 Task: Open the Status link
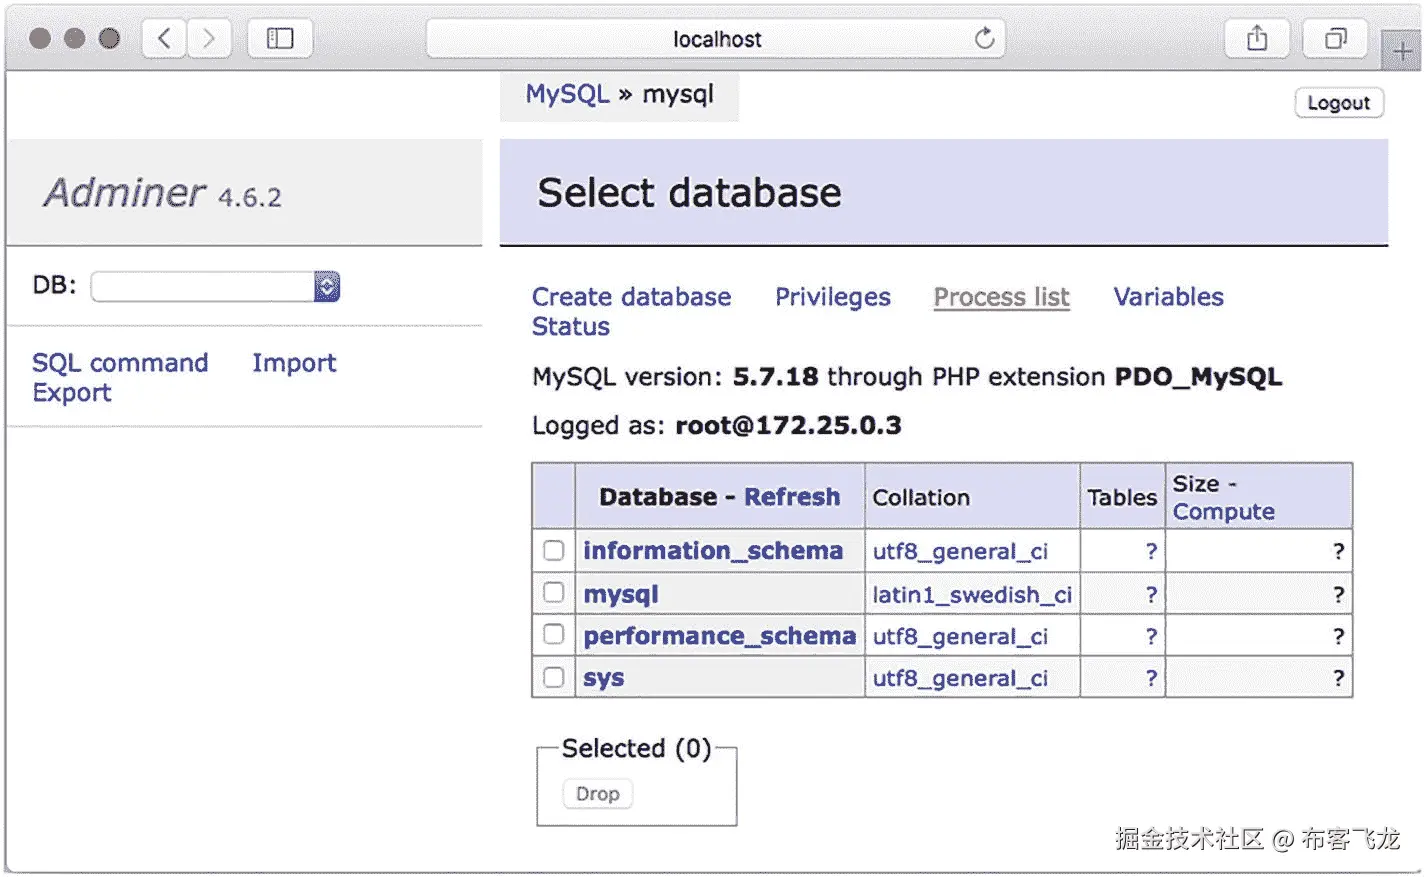point(570,327)
